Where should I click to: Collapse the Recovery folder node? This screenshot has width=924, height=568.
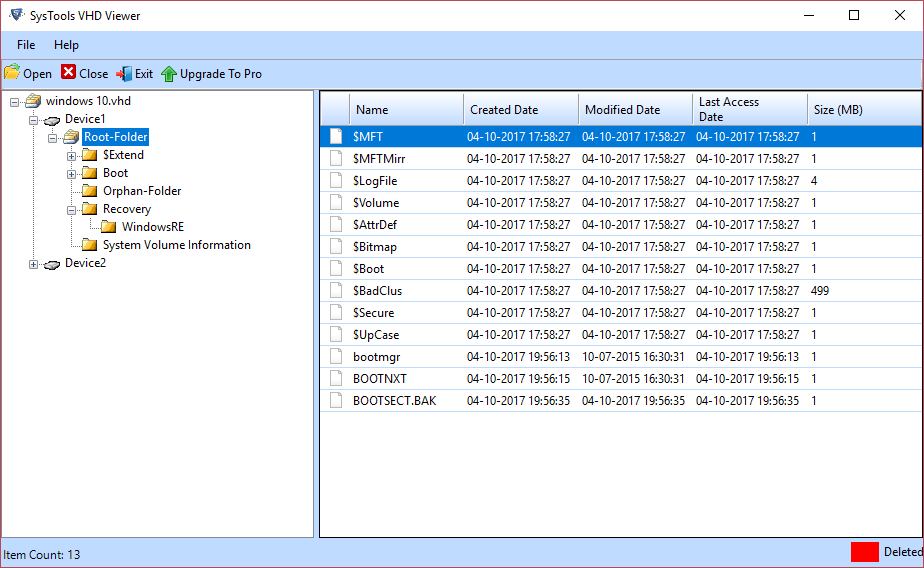point(71,210)
